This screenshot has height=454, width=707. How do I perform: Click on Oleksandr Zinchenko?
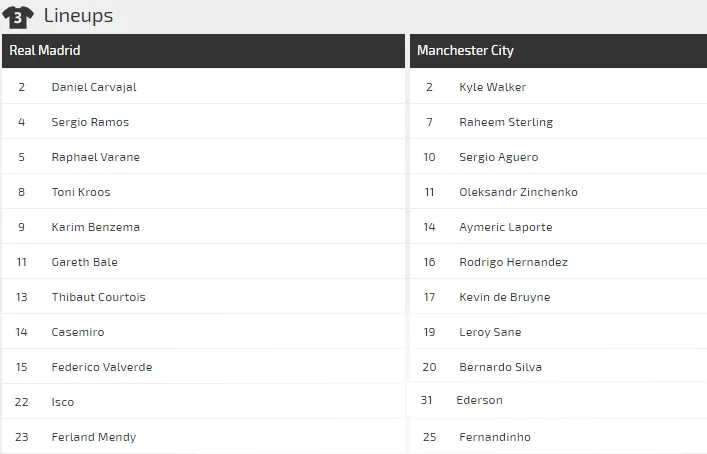[x=518, y=192]
